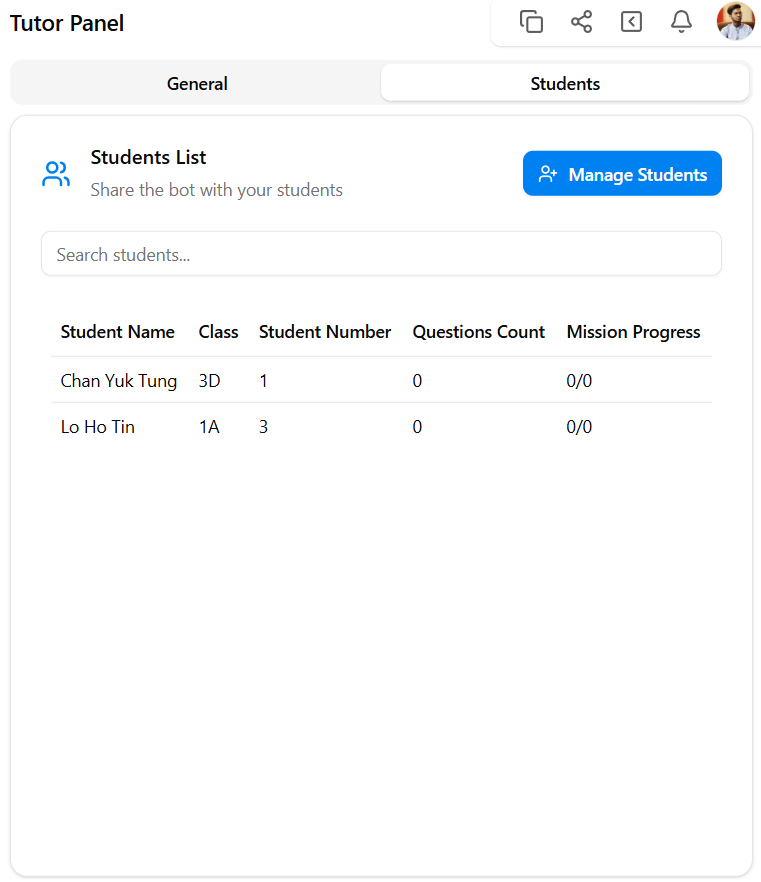
Task: Click the Mission Progress column header
Action: [x=633, y=332]
